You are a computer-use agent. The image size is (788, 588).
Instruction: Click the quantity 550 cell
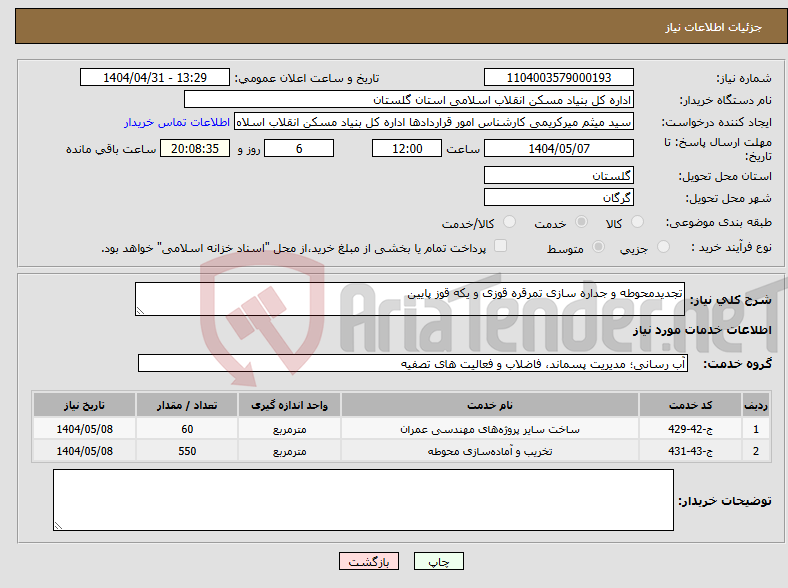(187, 451)
